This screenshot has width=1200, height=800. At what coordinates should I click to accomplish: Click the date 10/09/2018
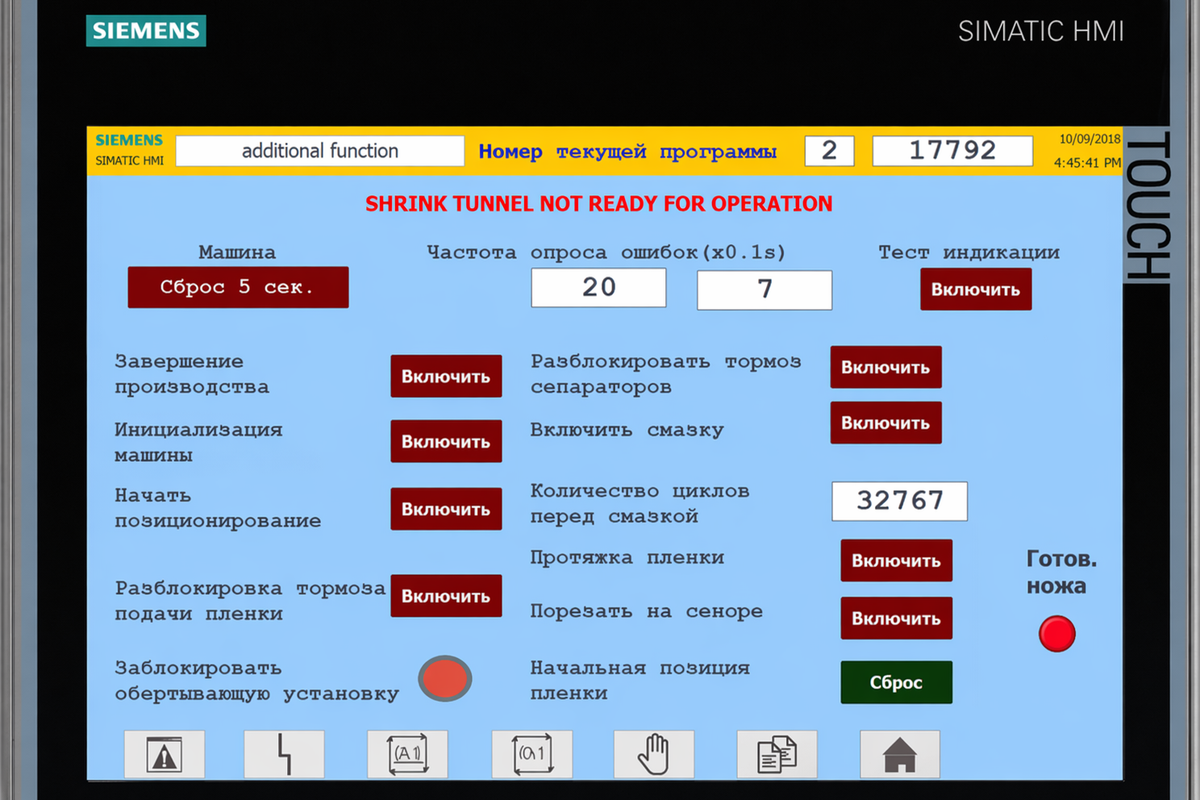[1090, 139]
